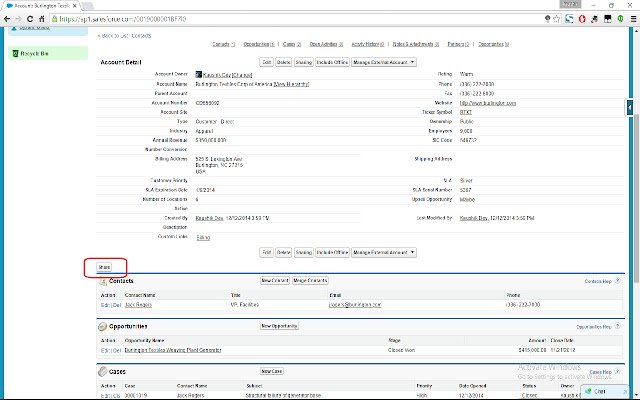Screen dimensions: 640x400
Task: Click the bottom Delete button
Action: [283, 252]
